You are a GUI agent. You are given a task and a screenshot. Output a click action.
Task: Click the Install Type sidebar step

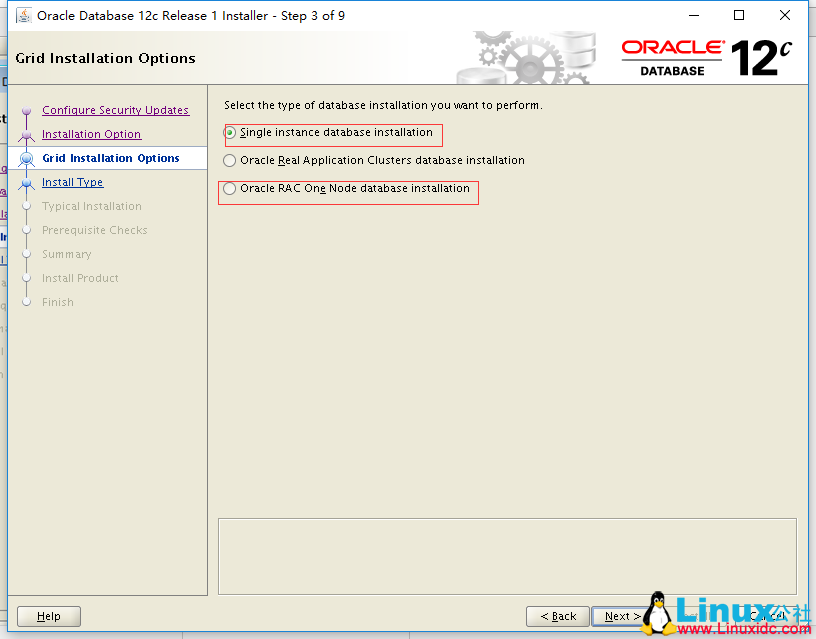(x=71, y=182)
